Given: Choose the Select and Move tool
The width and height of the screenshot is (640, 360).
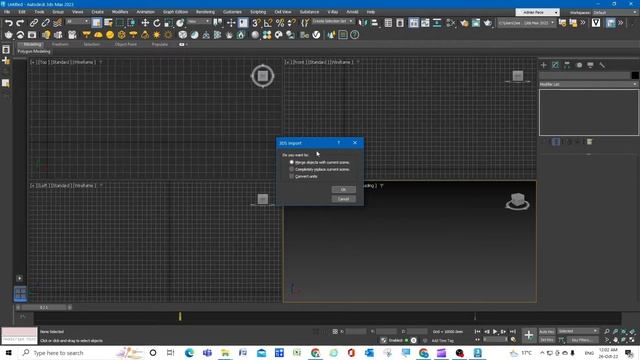Looking at the screenshot, I should [145, 23].
